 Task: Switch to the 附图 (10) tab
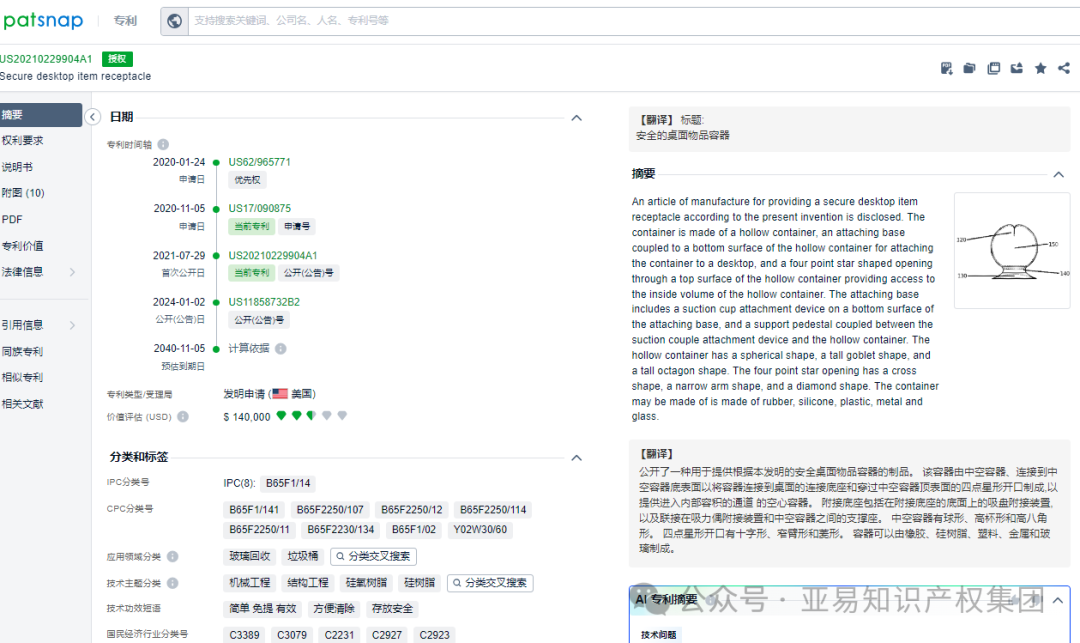pos(30,191)
